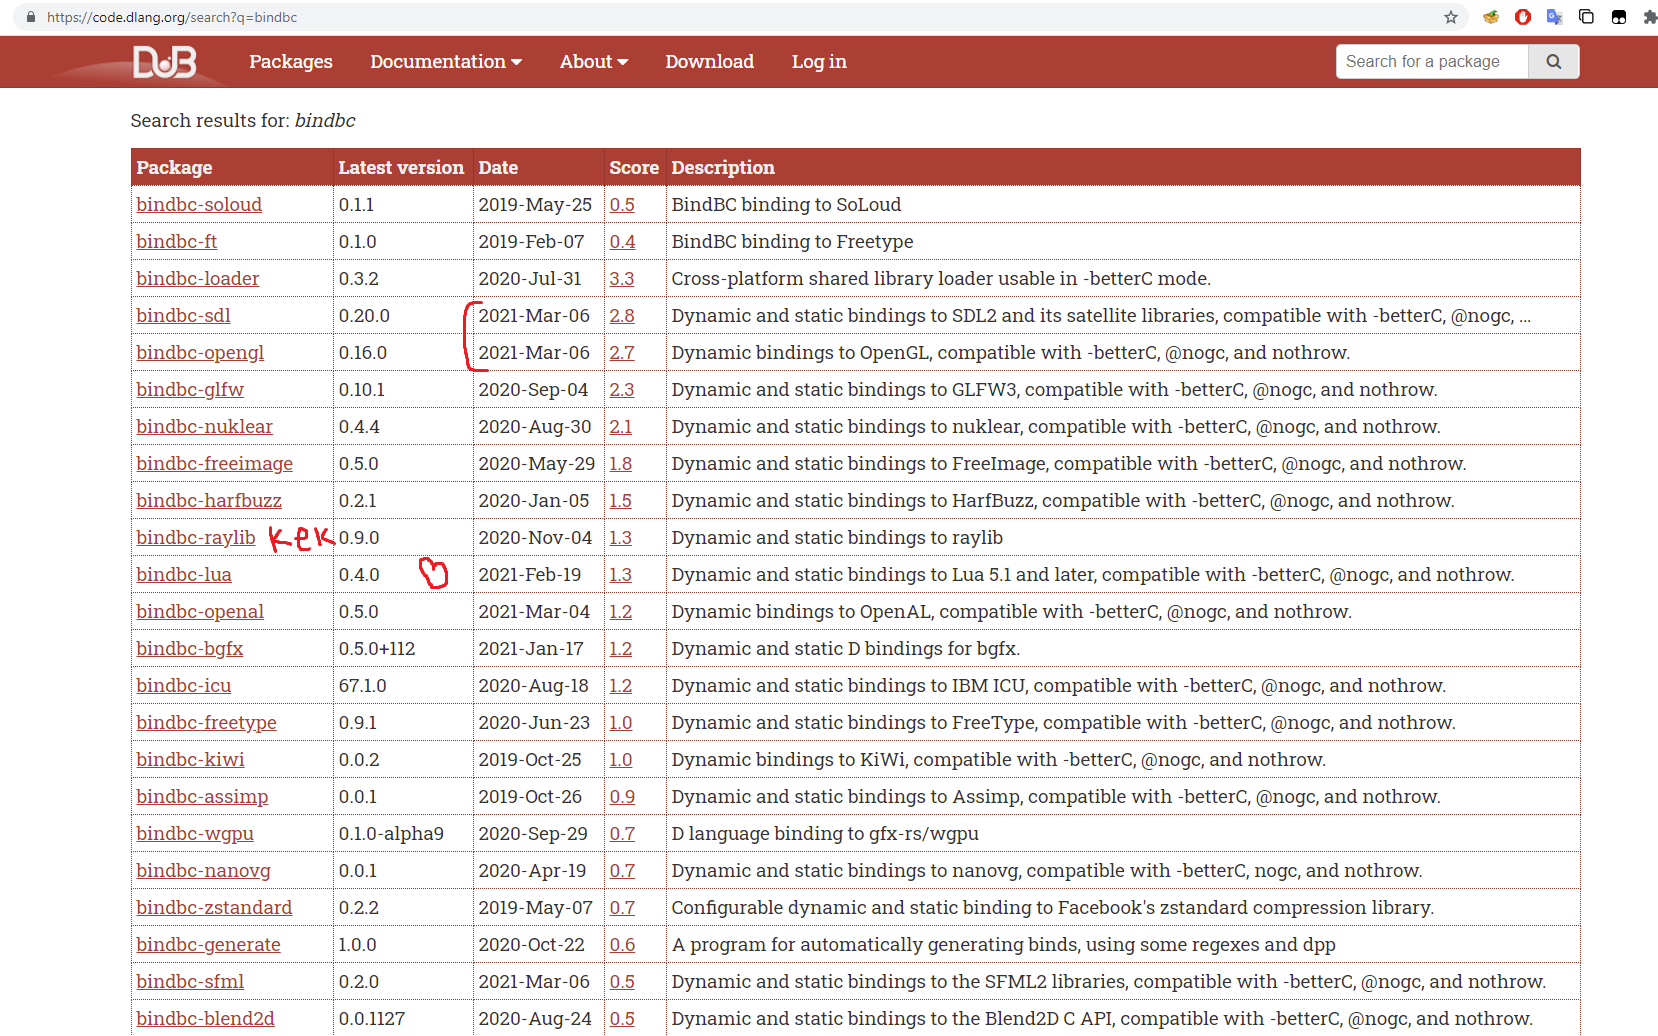Image resolution: width=1658 pixels, height=1036 pixels.
Task: Open the bindbc-glfw package
Action: point(190,390)
